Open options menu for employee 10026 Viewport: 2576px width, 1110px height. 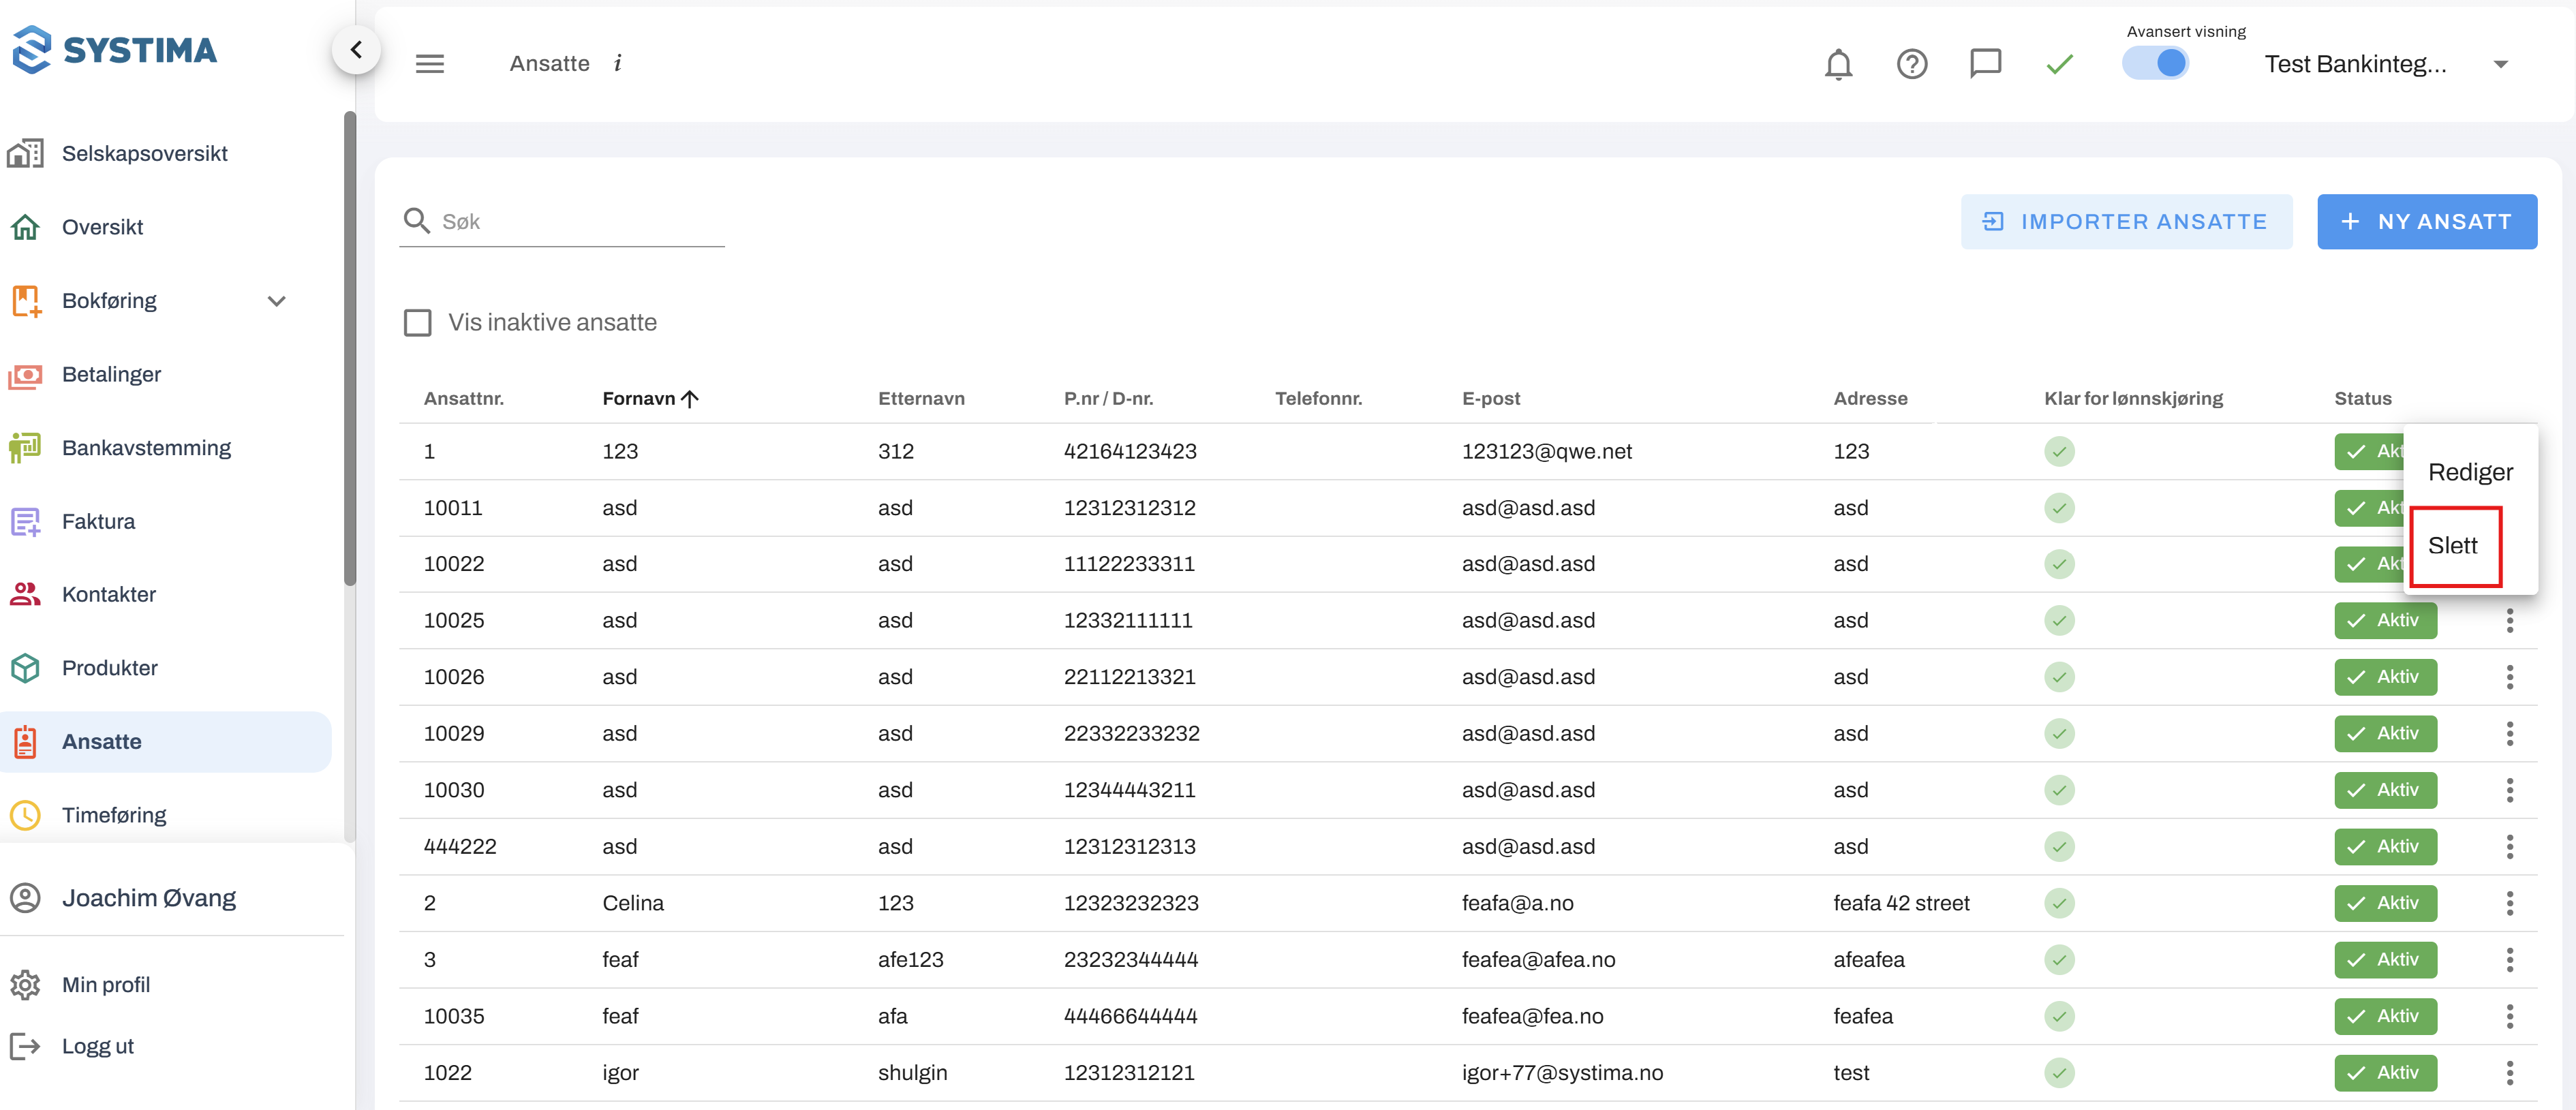[2509, 677]
